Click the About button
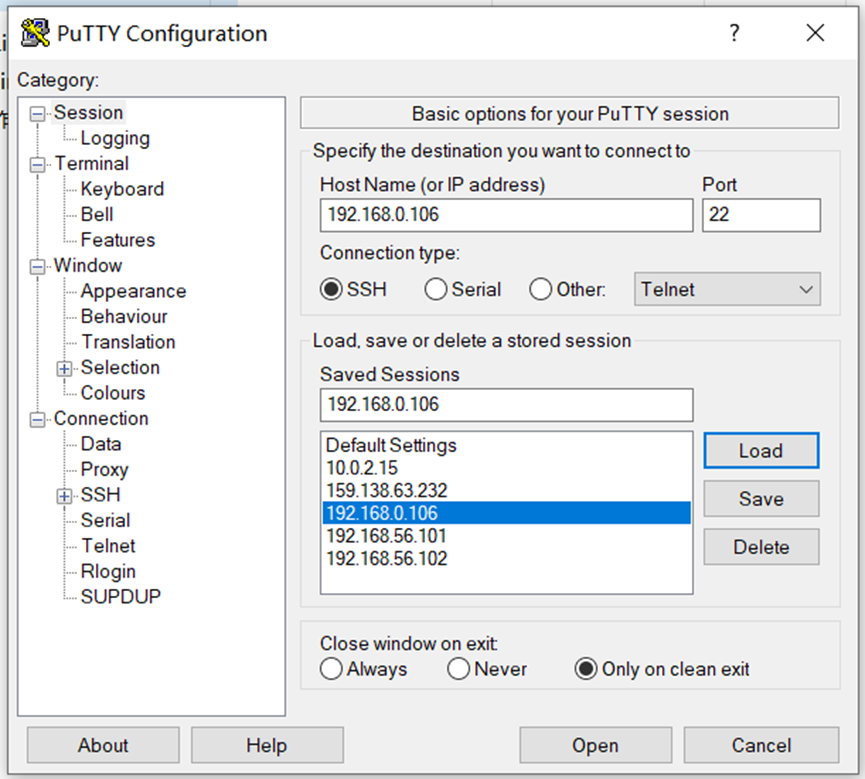865x779 pixels. click(x=103, y=745)
